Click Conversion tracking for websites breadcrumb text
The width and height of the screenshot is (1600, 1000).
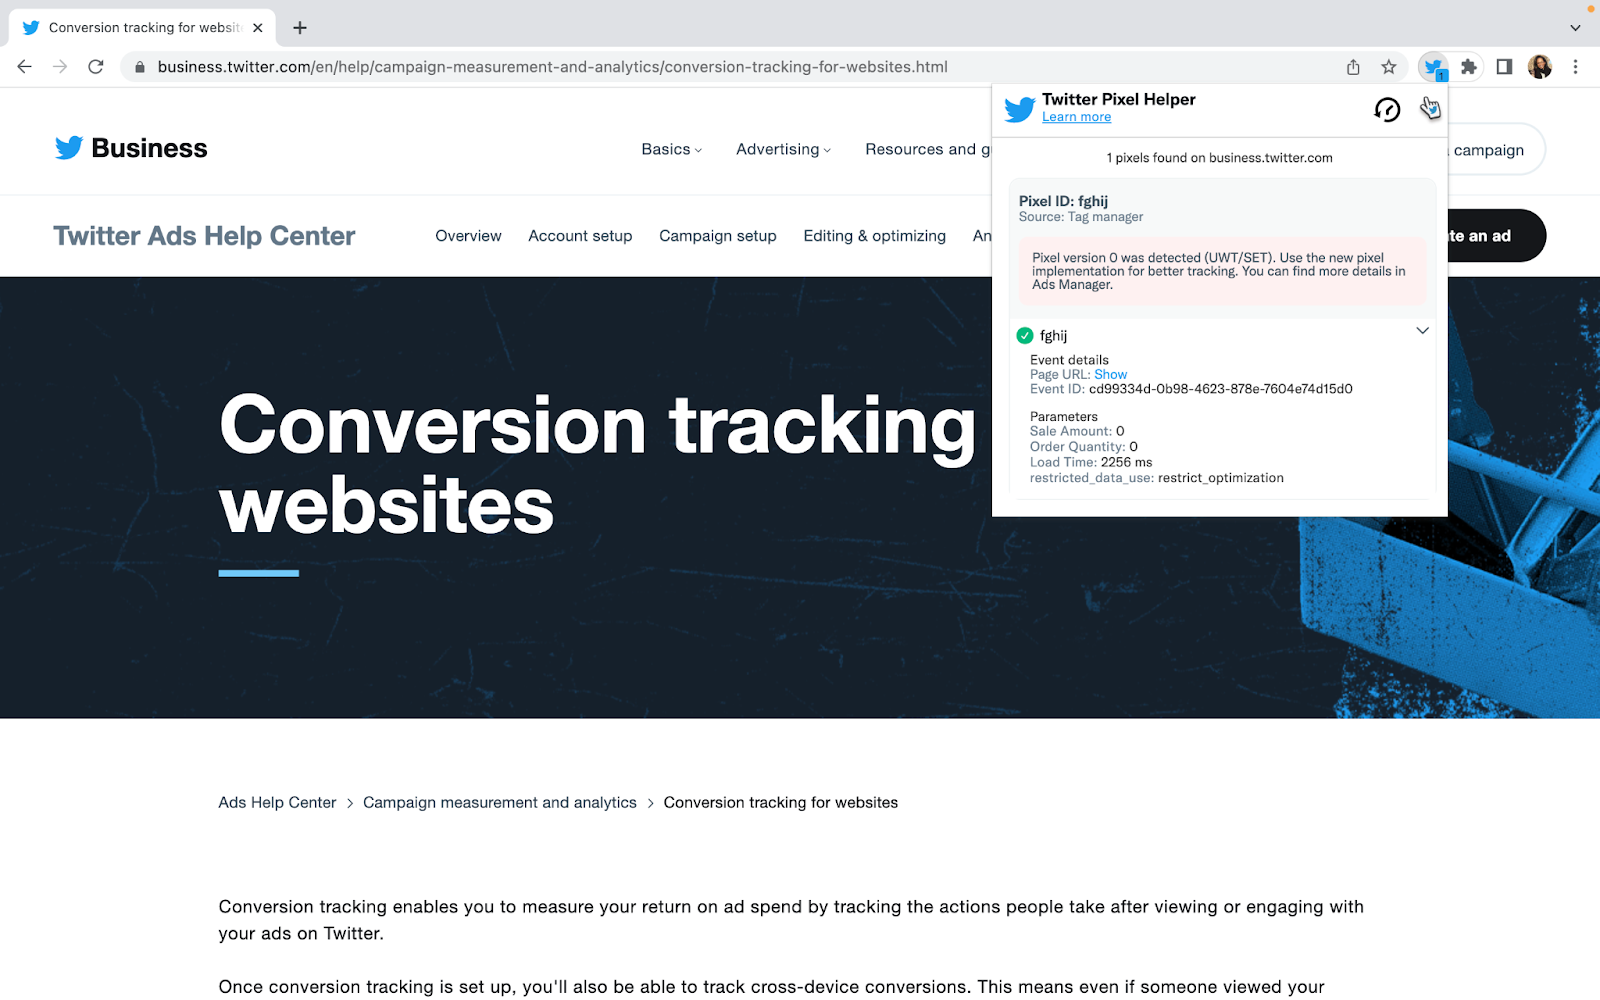(781, 803)
